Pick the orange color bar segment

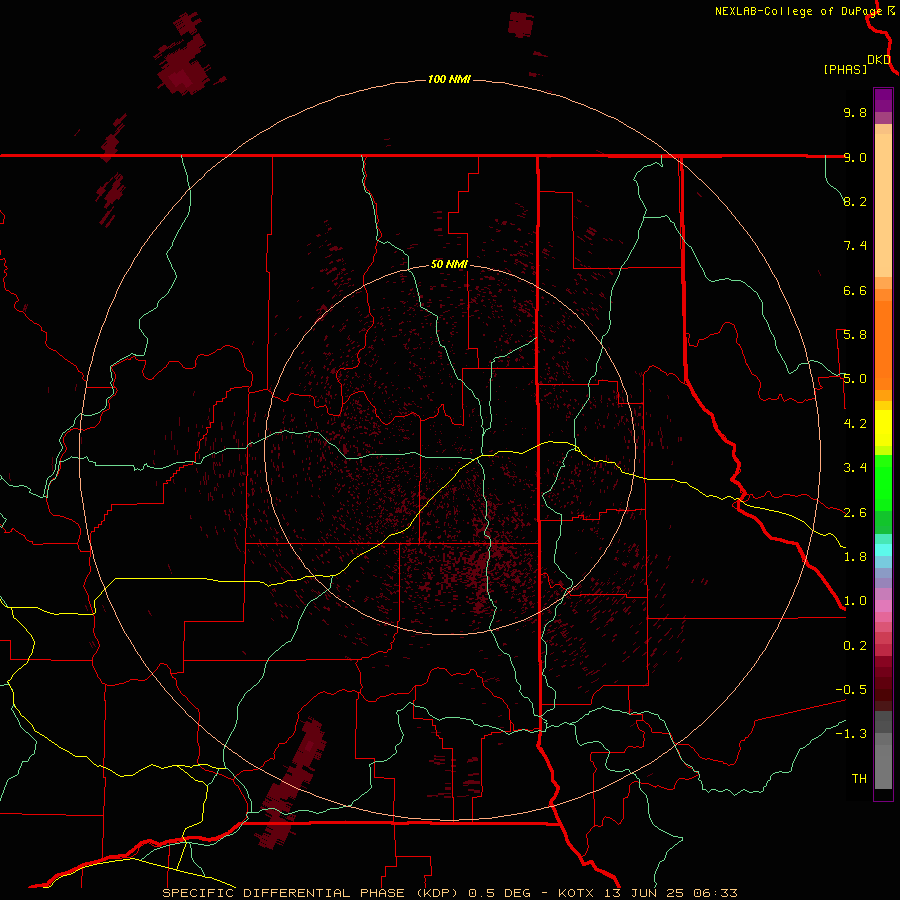pyautogui.click(x=883, y=345)
